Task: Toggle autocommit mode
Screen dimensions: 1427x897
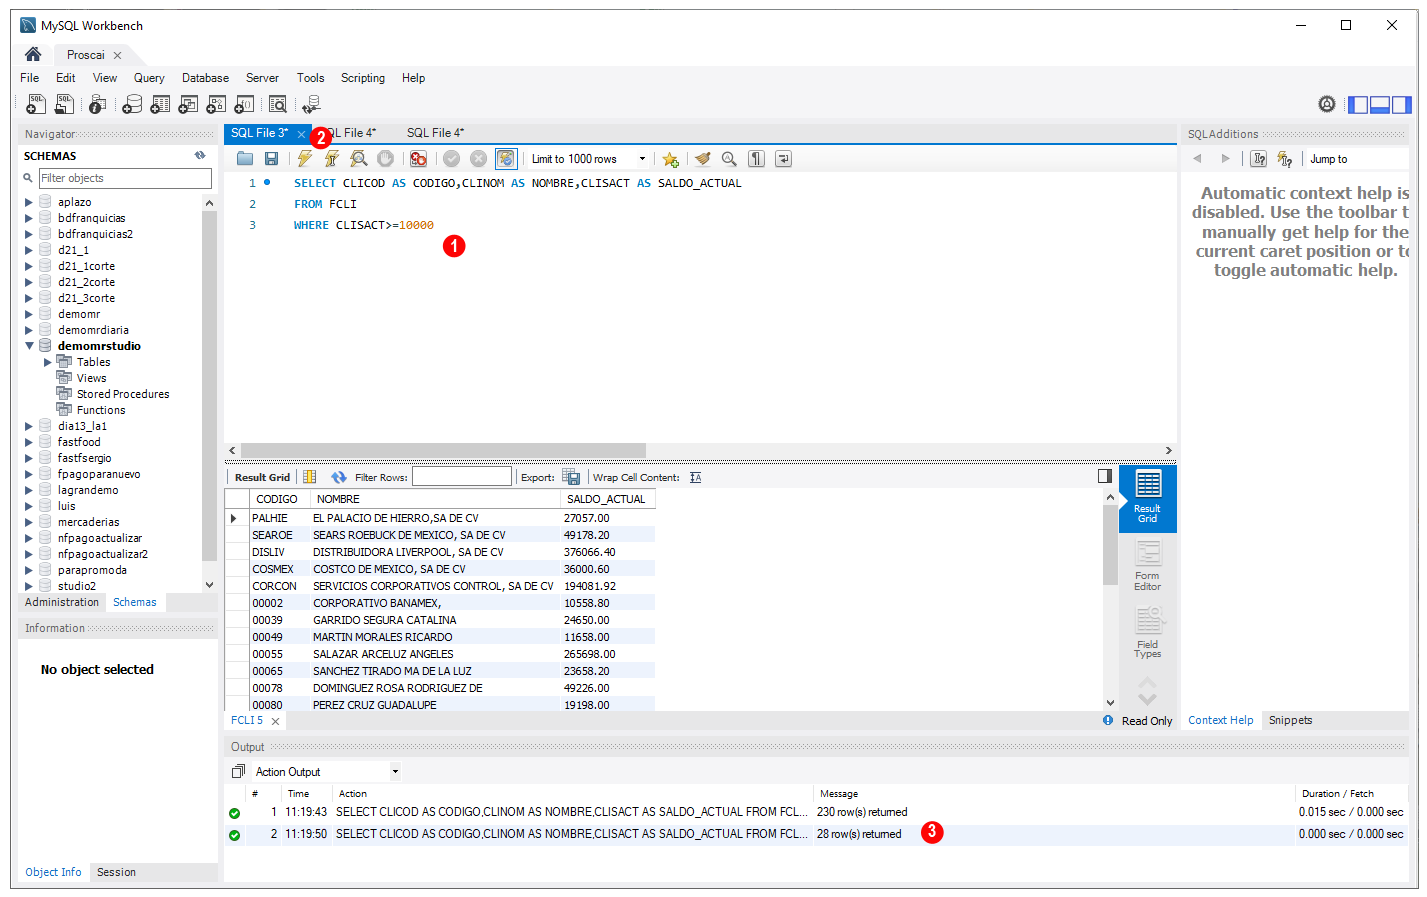Action: (x=506, y=158)
